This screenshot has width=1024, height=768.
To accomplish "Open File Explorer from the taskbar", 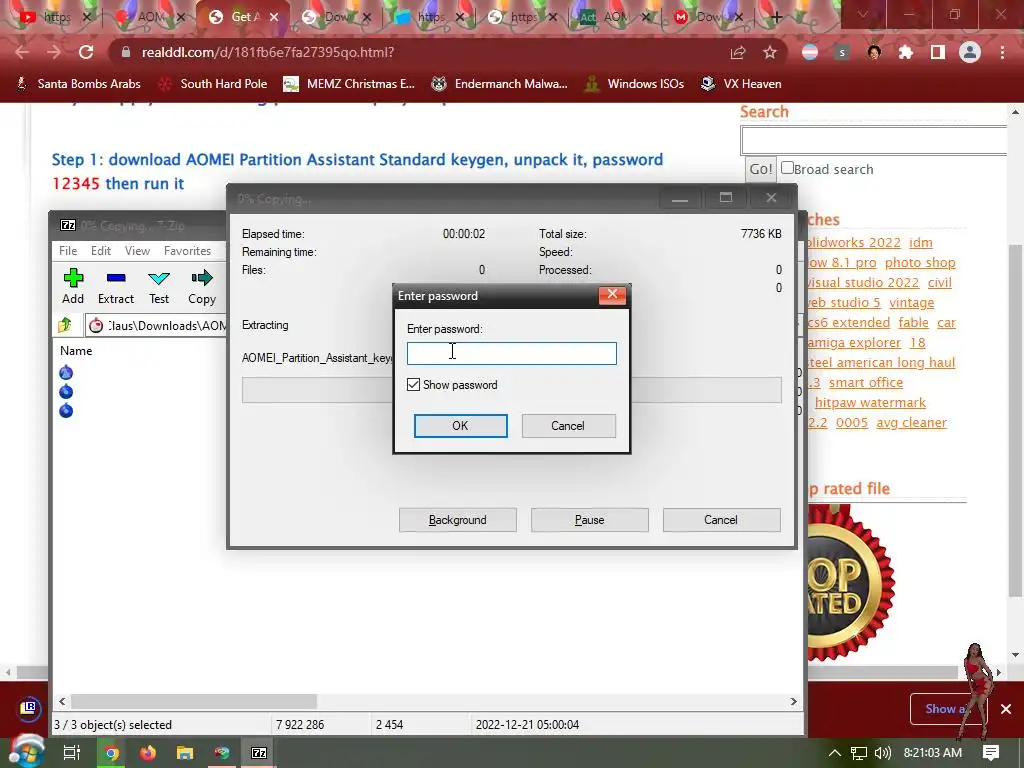I will (x=185, y=752).
